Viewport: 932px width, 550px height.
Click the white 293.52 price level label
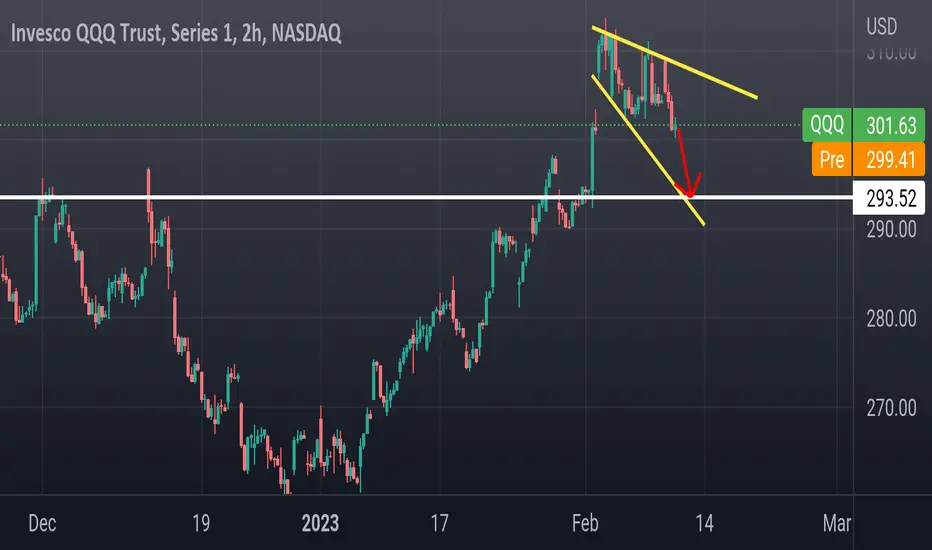coord(889,198)
